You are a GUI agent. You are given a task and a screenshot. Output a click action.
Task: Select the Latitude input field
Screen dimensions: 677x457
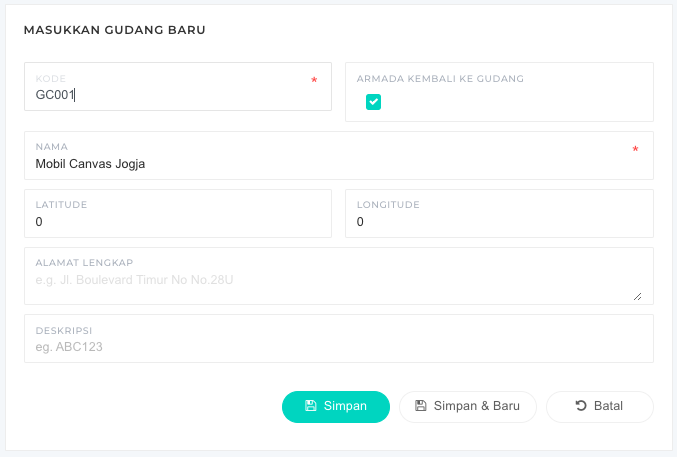(x=177, y=222)
